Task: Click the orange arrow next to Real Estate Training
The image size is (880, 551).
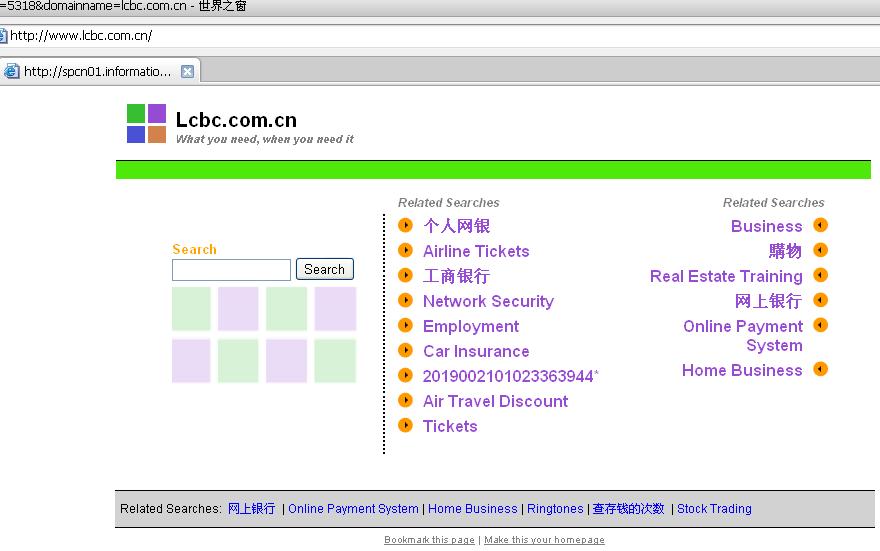Action: point(821,275)
